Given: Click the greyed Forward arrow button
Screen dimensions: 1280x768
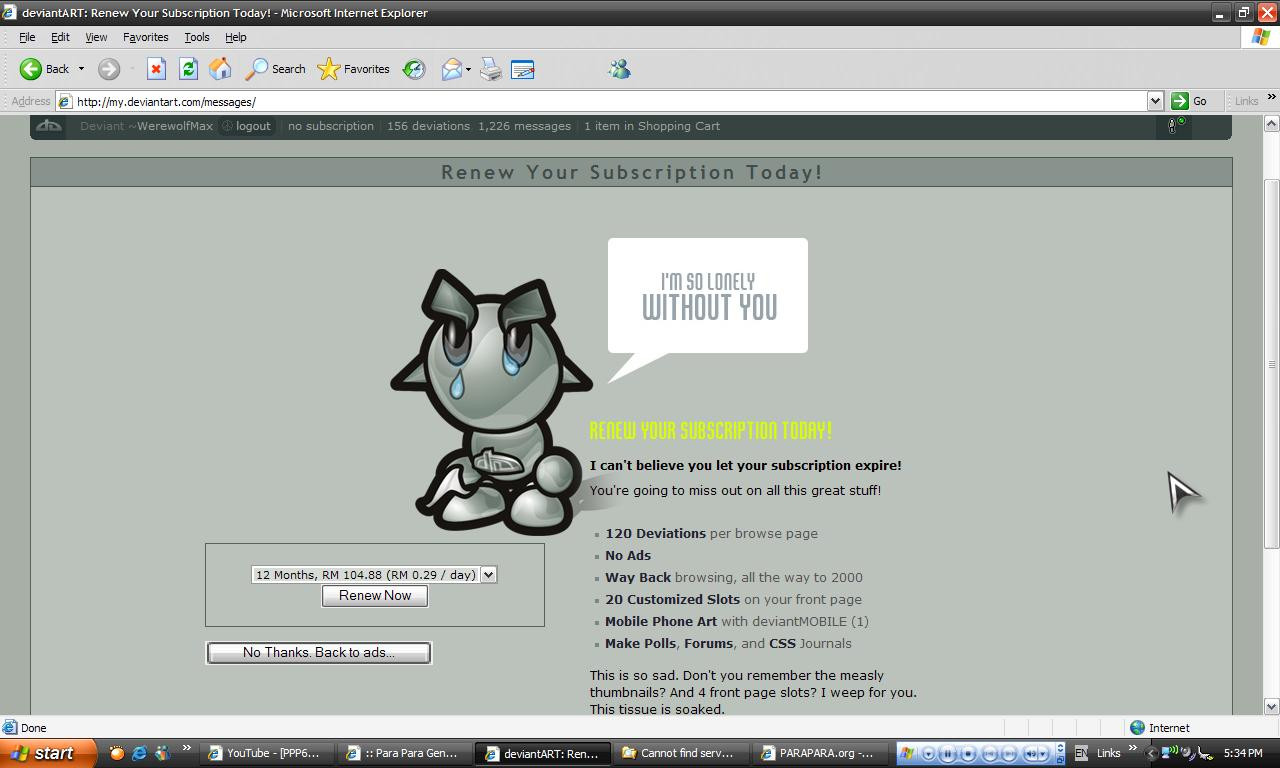Looking at the screenshot, I should click(109, 69).
